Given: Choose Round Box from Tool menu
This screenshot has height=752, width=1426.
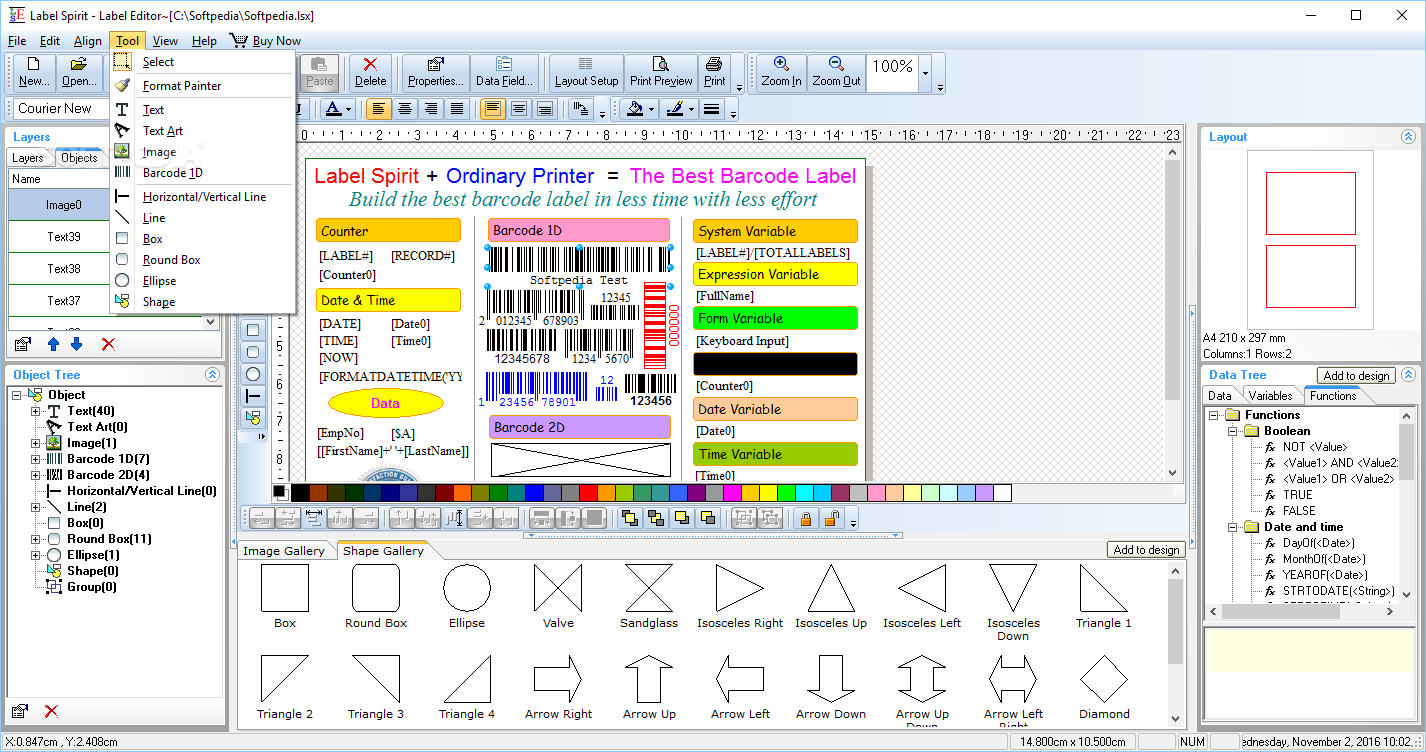Looking at the screenshot, I should click(x=171, y=260).
